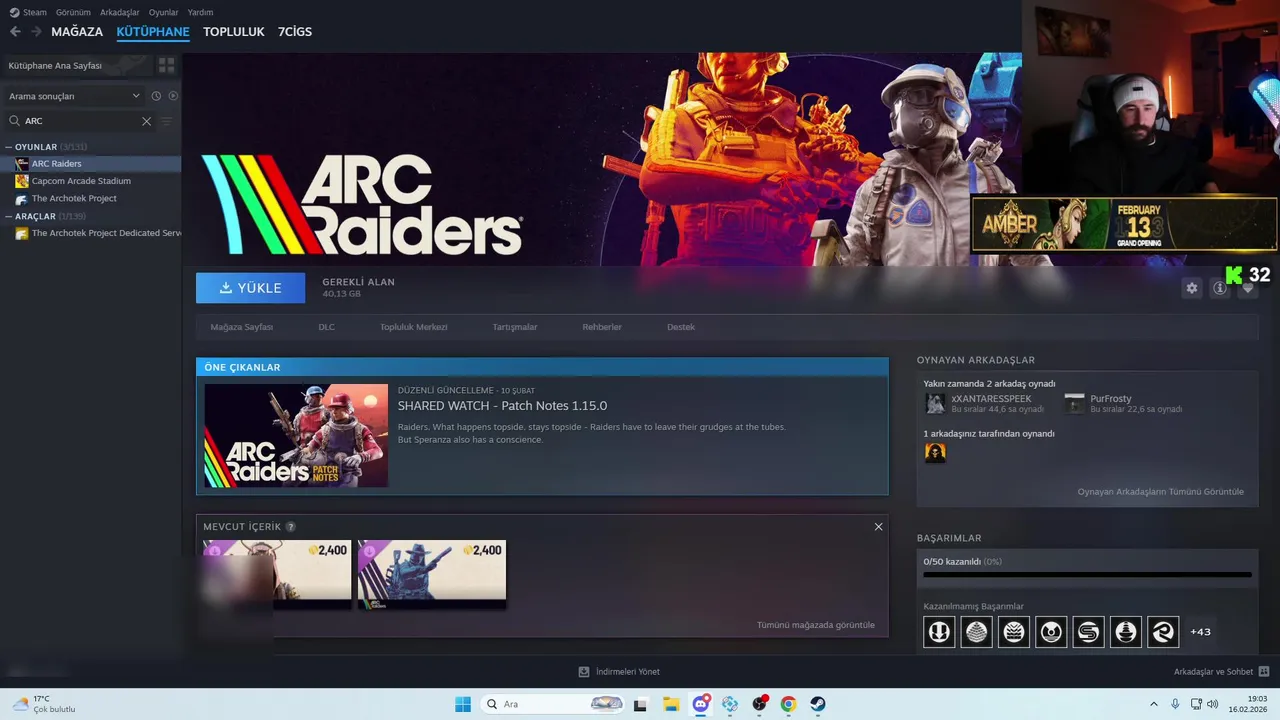Open the Oyunlar menu
The height and width of the screenshot is (720, 1280).
click(163, 12)
